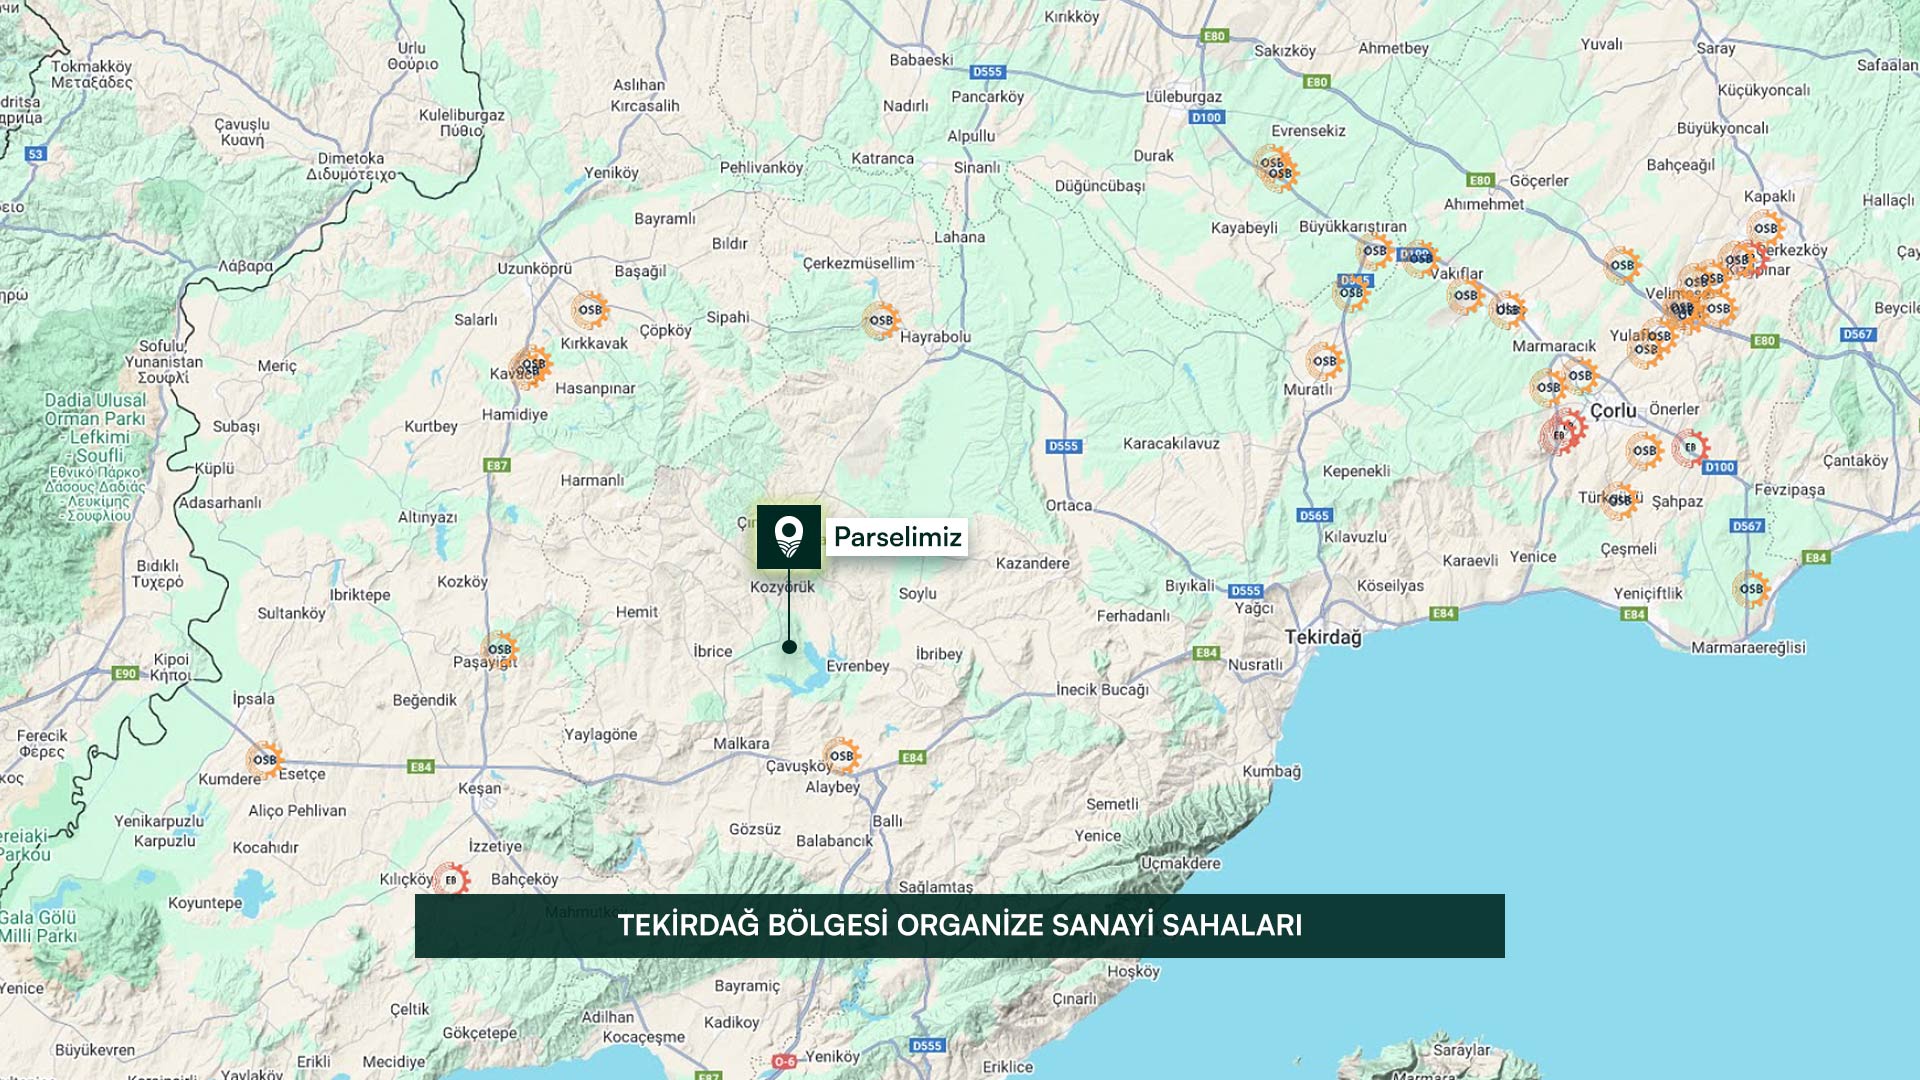Viewport: 1920px width, 1080px height.
Task: Click the Keşan town label
Action: coord(480,788)
